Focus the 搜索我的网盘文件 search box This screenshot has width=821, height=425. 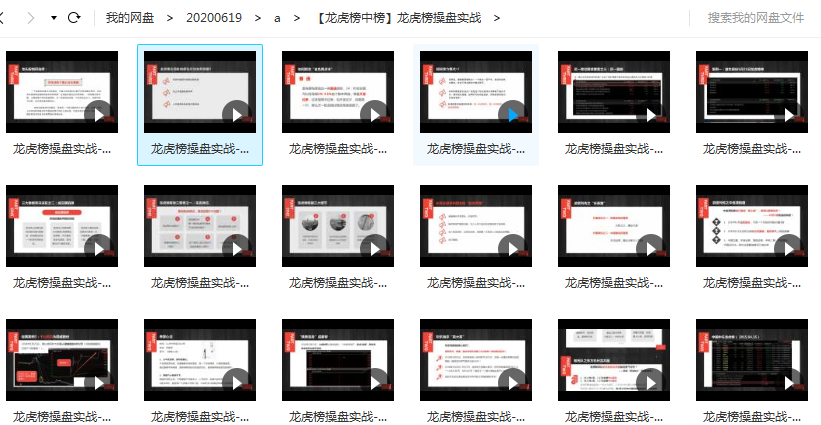tap(756, 18)
